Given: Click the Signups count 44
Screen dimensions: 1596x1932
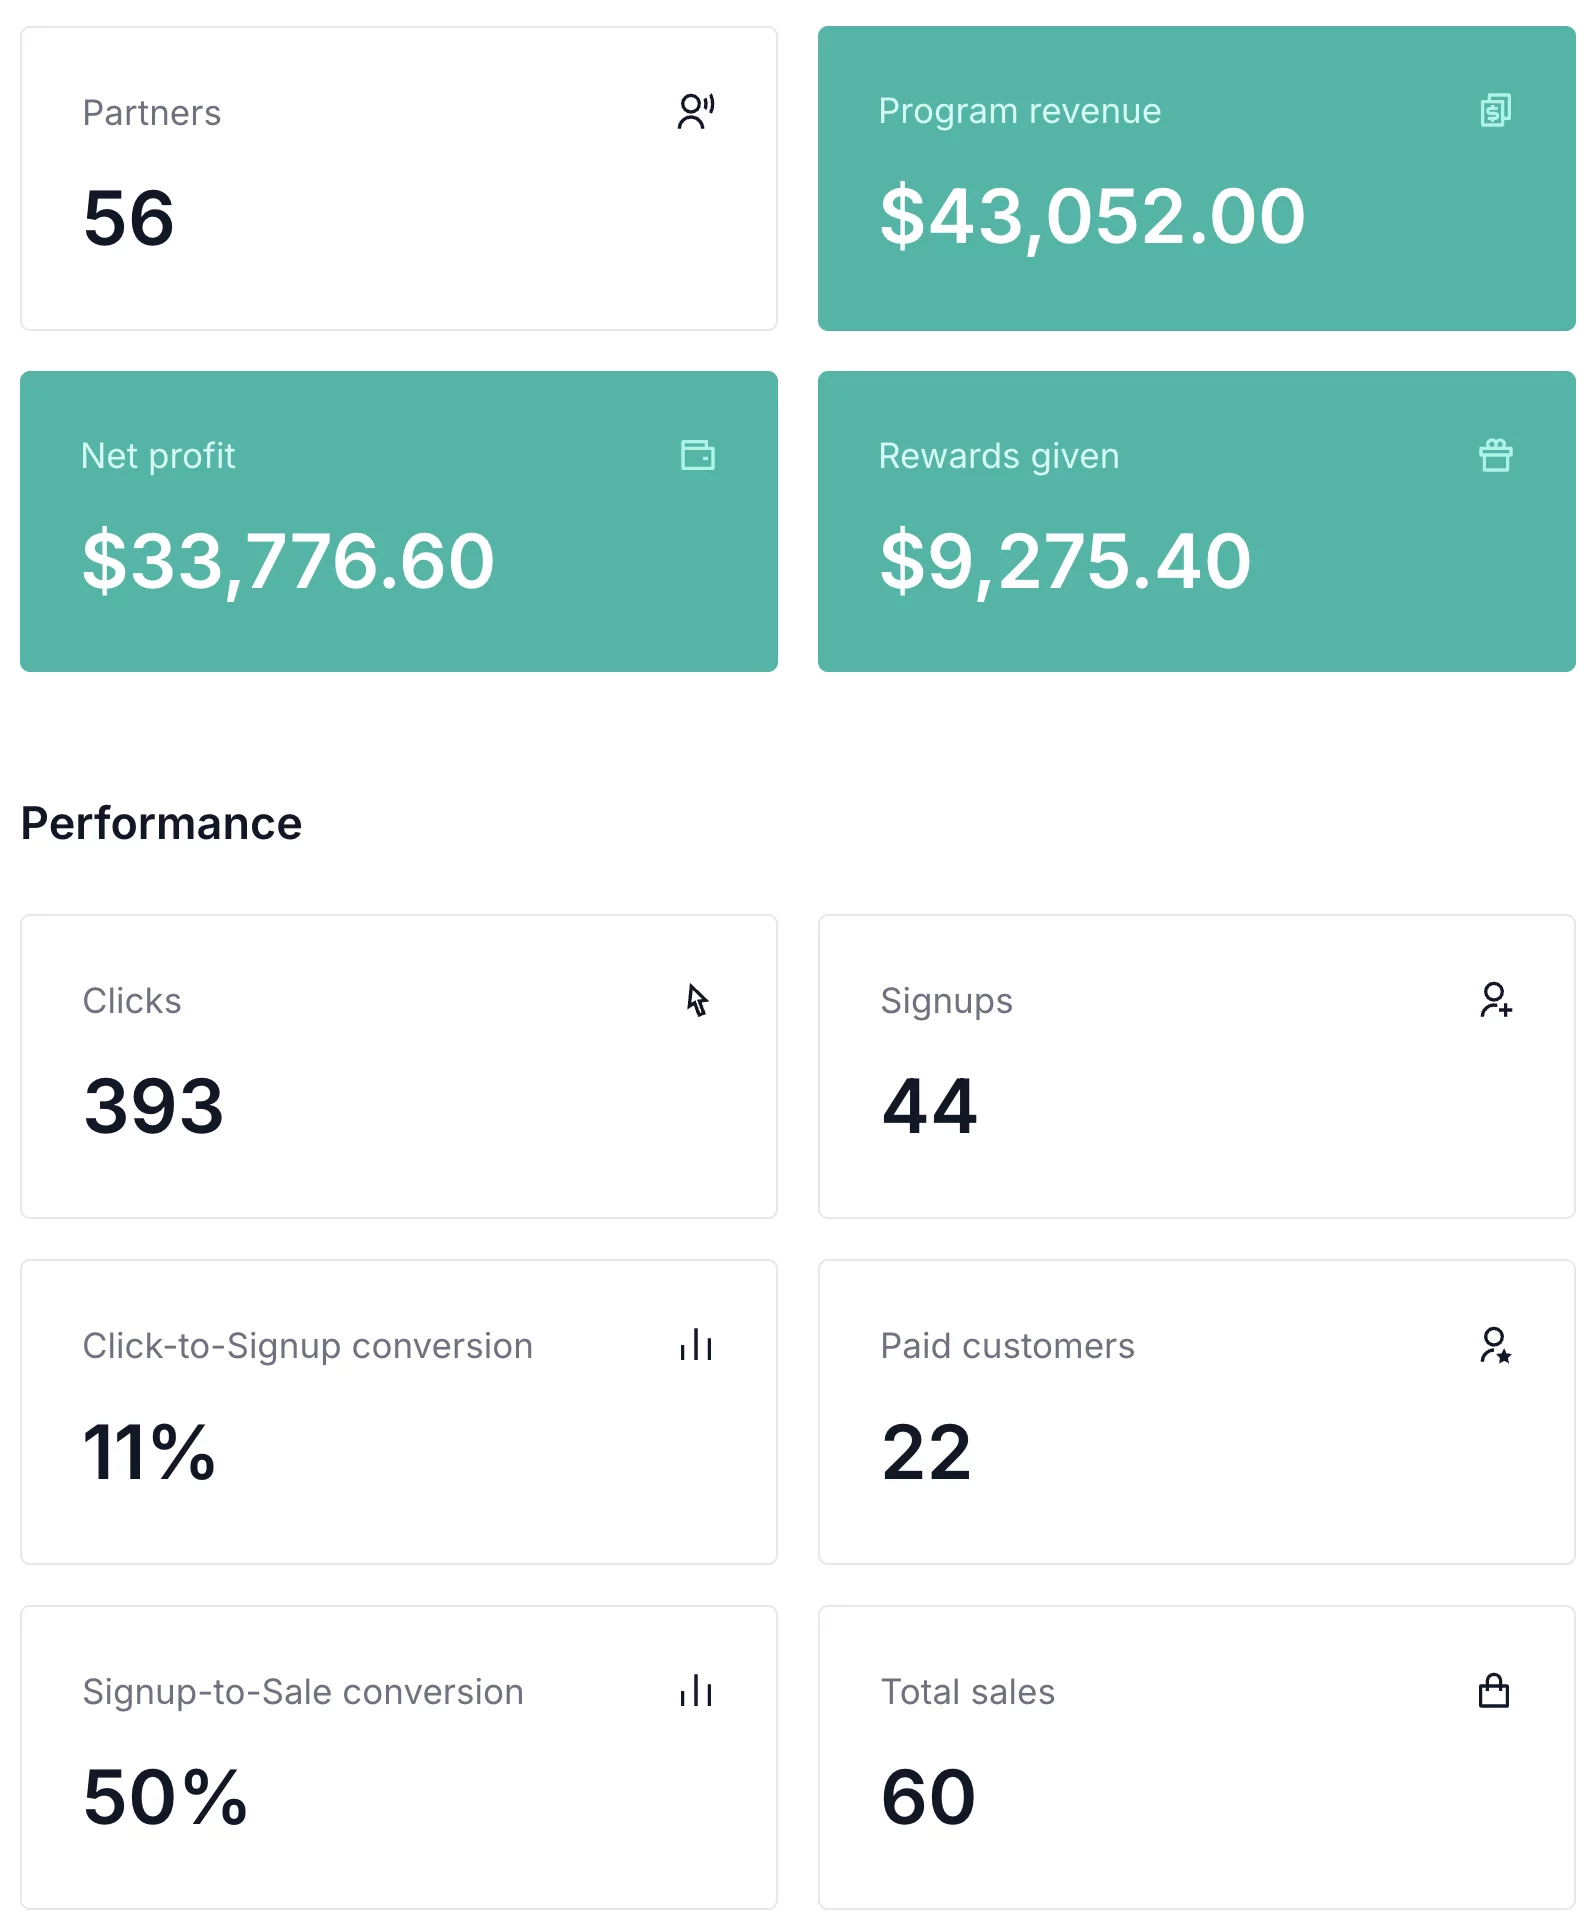Looking at the screenshot, I should point(929,1106).
